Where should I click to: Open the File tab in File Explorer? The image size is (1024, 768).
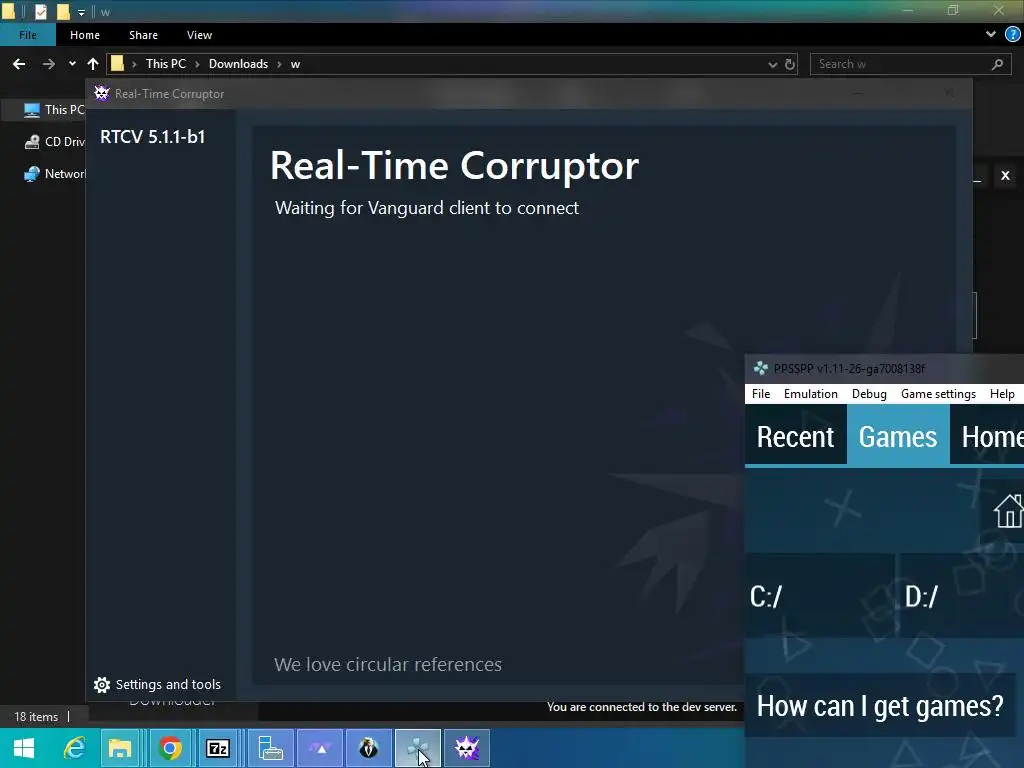27,35
